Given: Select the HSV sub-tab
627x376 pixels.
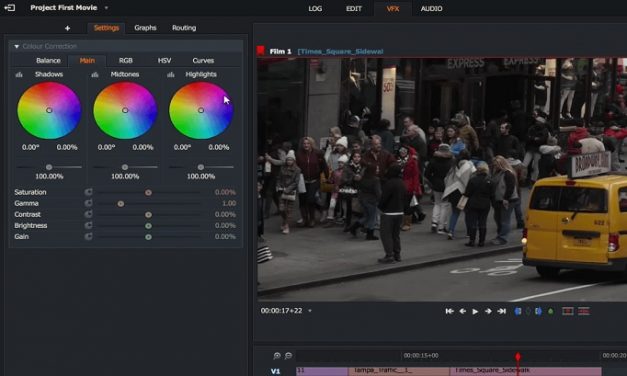Looking at the screenshot, I should pos(164,60).
